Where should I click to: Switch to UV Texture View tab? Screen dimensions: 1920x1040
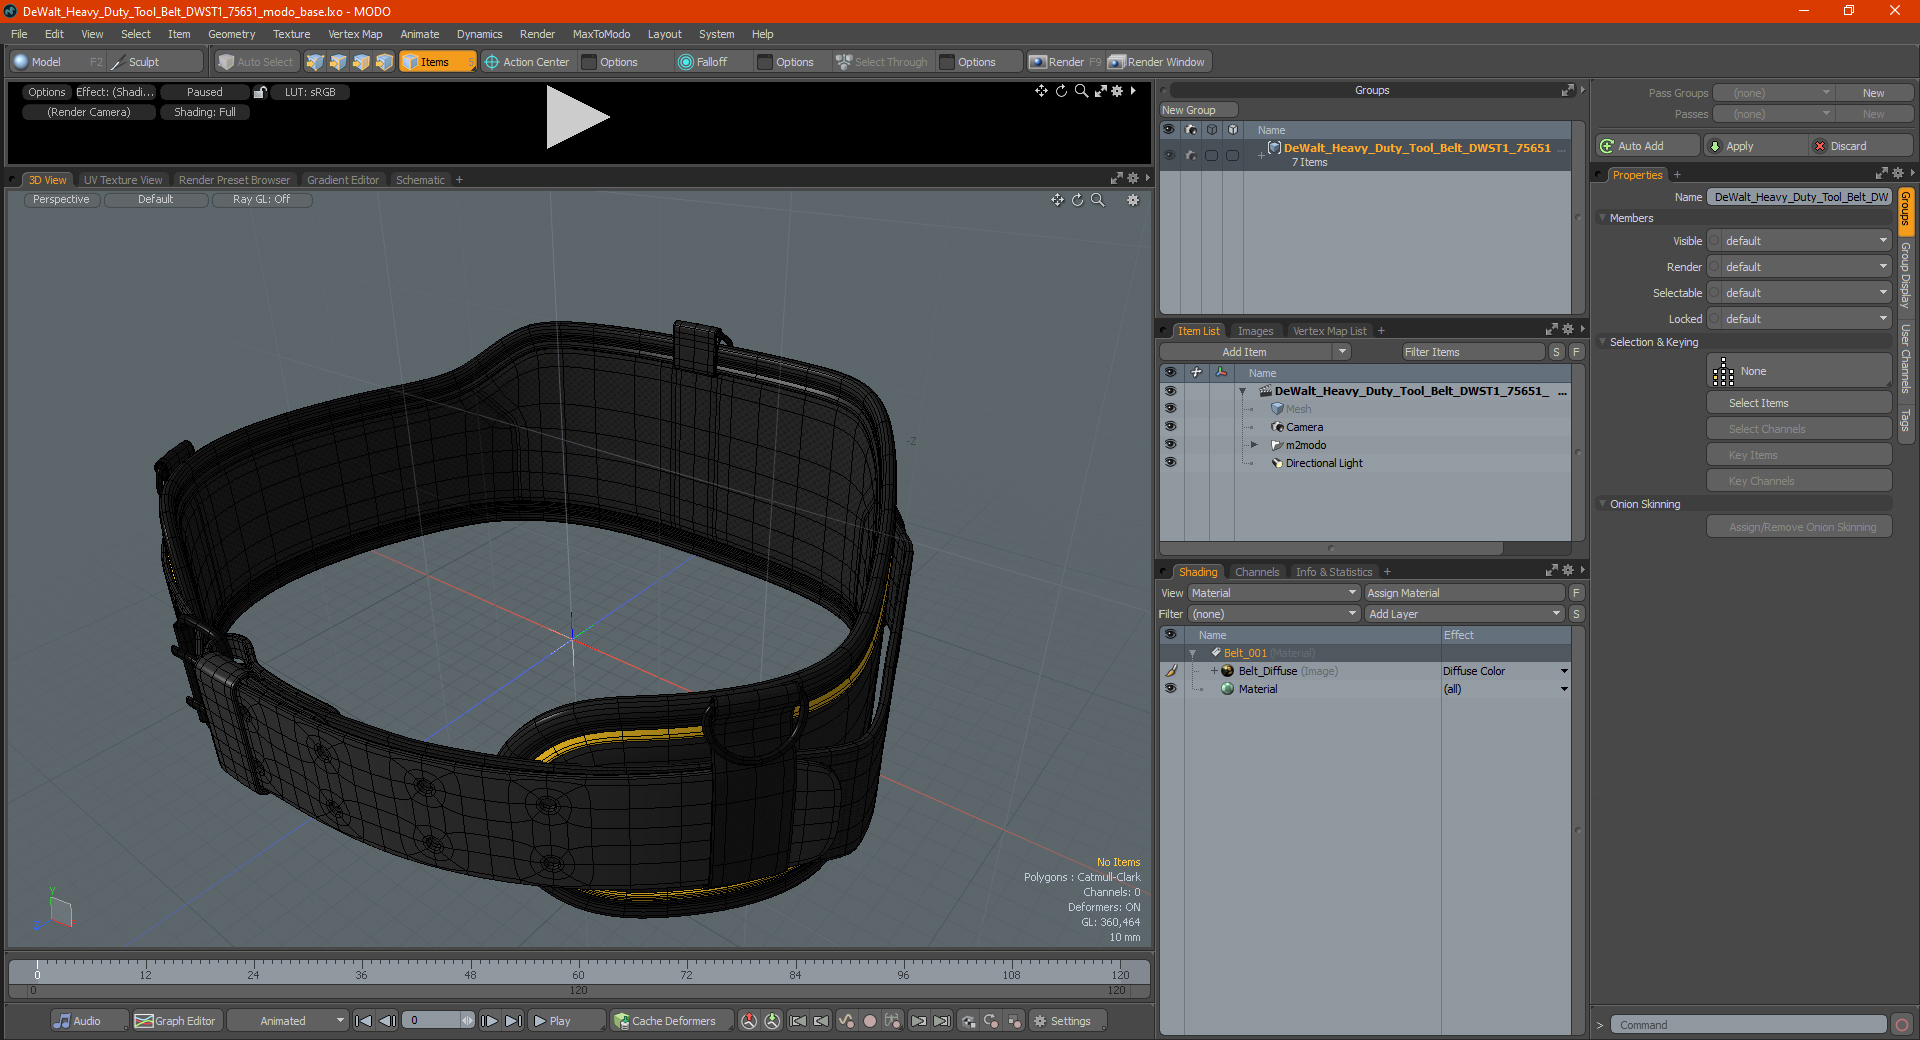click(123, 180)
